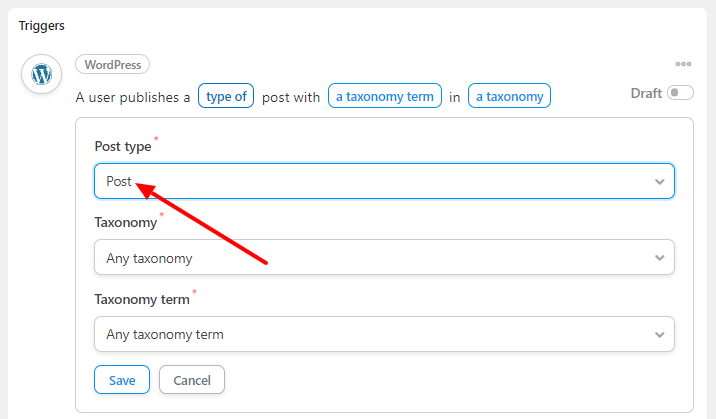Expand the Any taxonomy dropdown
This screenshot has height=419, width=716.
[384, 257]
